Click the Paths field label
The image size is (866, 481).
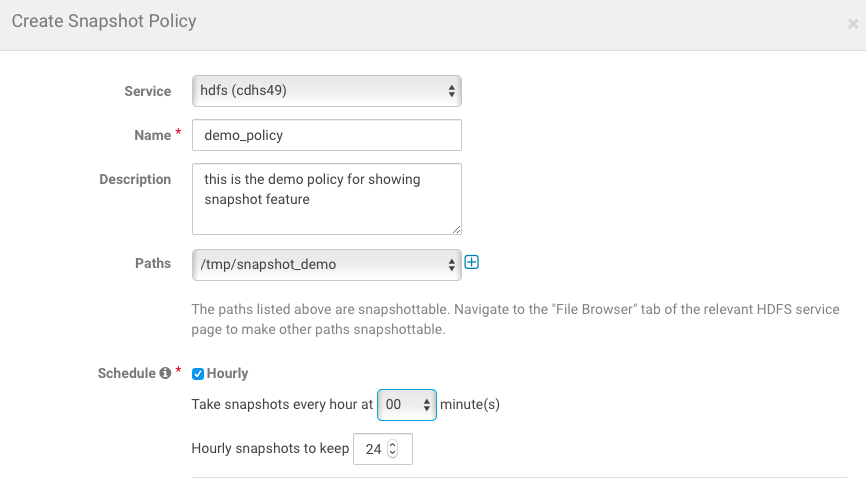[x=153, y=263]
